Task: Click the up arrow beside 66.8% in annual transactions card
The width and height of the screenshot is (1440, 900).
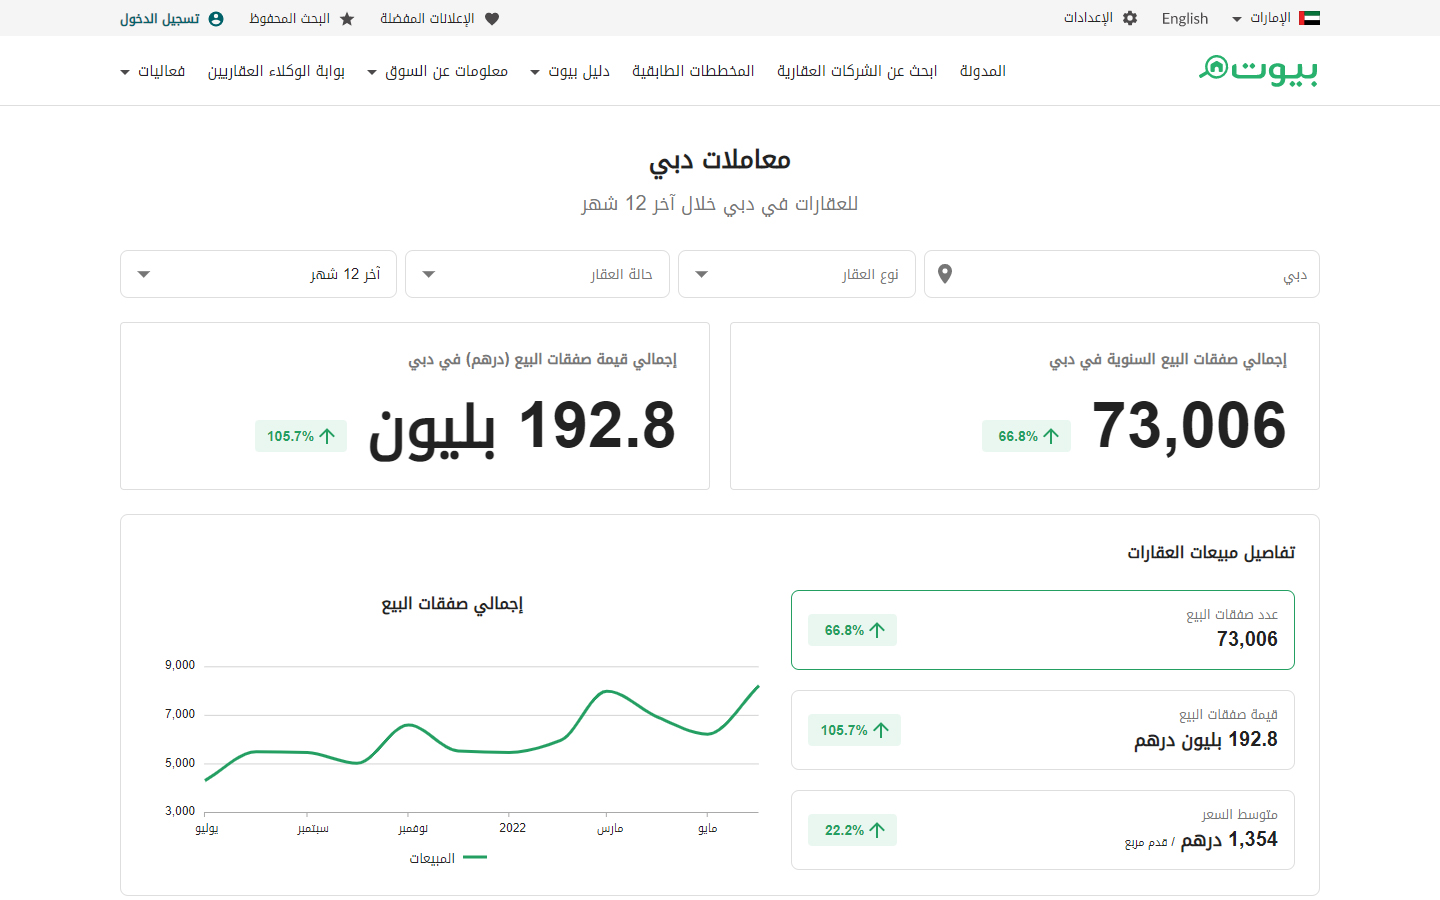Action: 1051,436
